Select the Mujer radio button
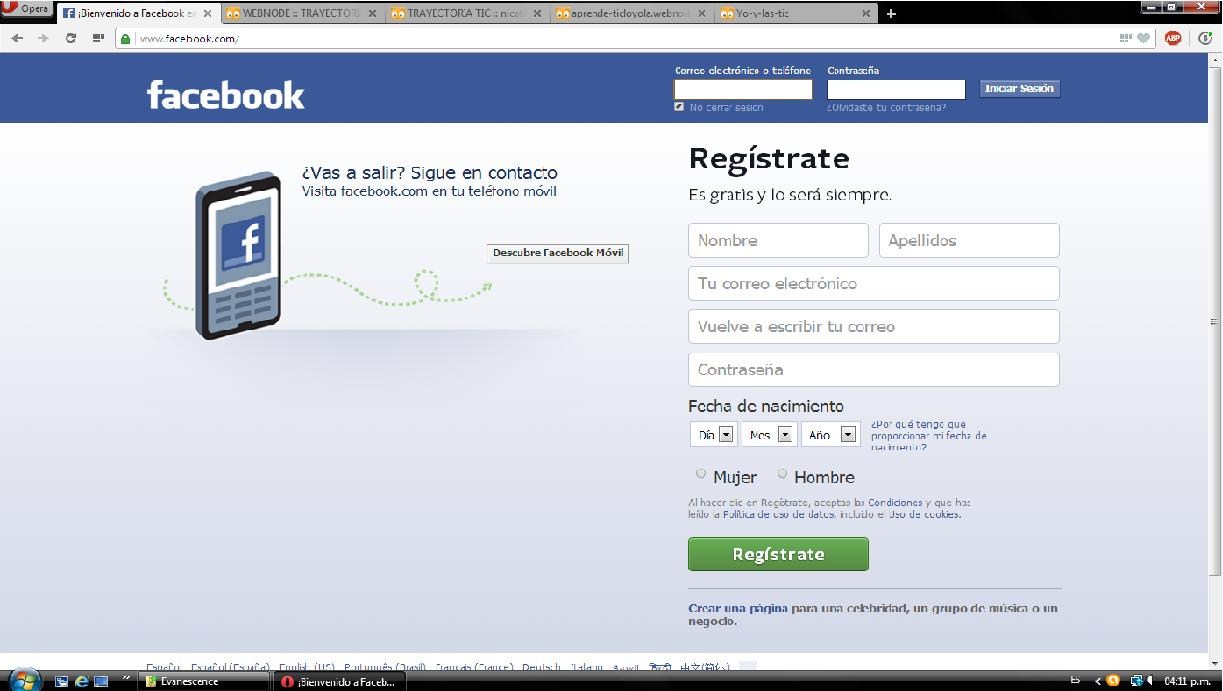The width and height of the screenshot is (1223, 691). [701, 474]
